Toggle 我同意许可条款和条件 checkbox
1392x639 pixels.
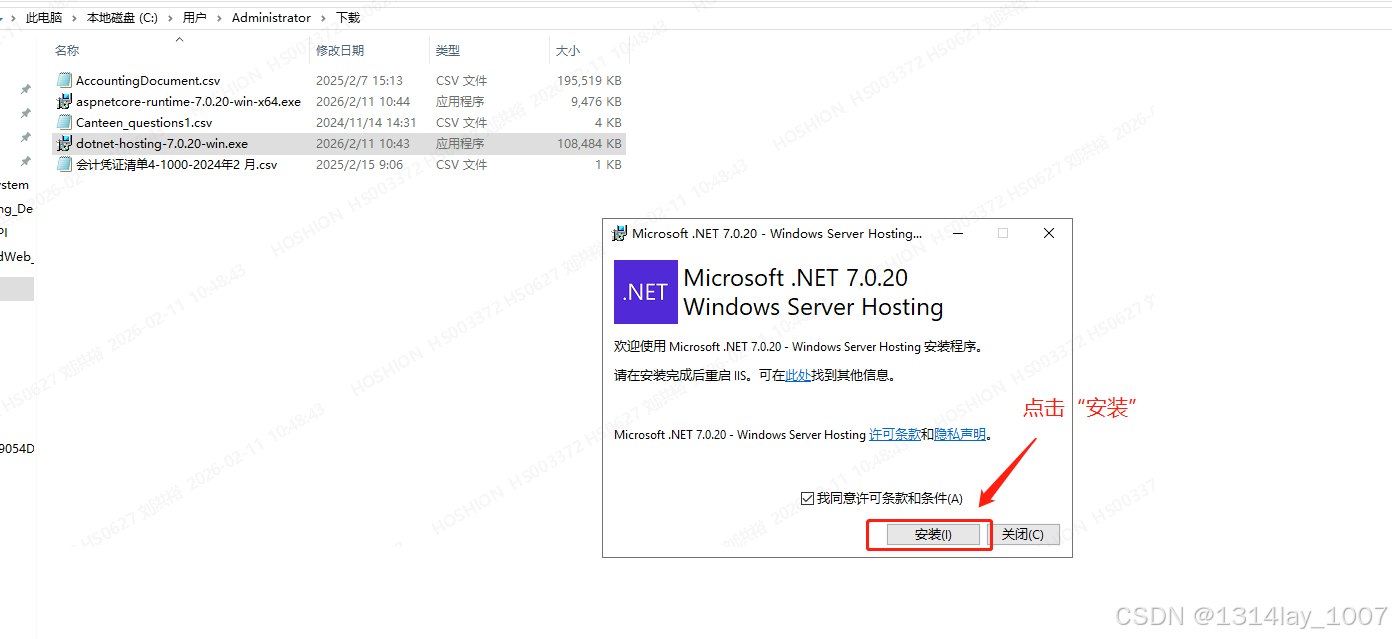click(x=807, y=498)
